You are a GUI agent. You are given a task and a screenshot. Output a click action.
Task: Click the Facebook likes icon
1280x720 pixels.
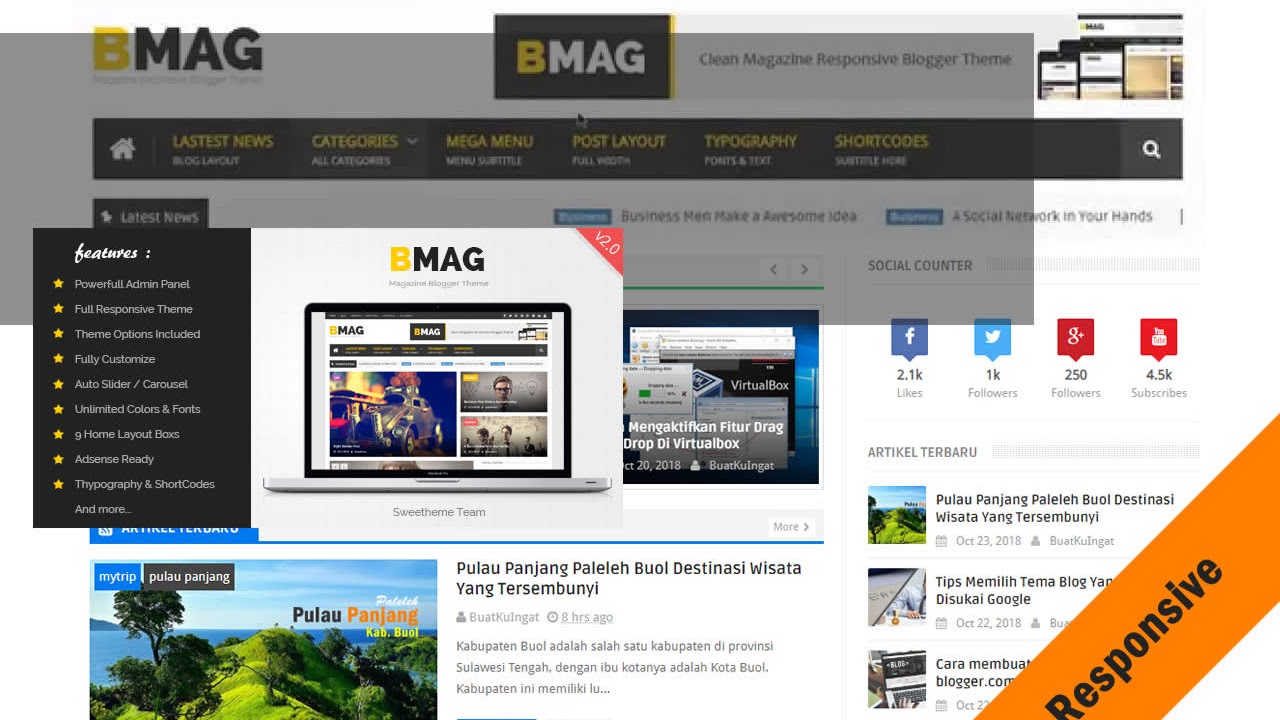pos(909,338)
